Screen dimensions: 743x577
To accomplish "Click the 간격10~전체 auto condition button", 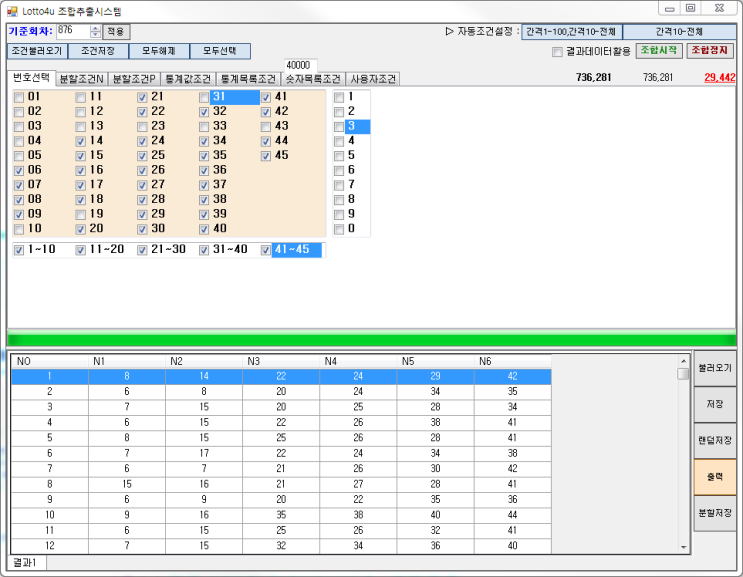I will tap(679, 32).
